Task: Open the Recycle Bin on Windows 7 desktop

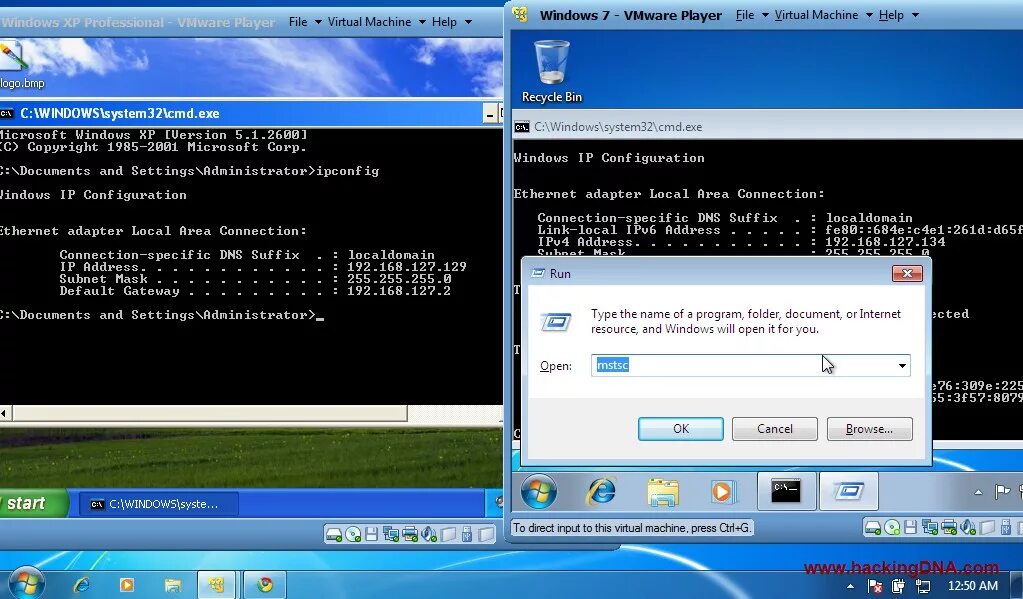Action: click(x=551, y=70)
